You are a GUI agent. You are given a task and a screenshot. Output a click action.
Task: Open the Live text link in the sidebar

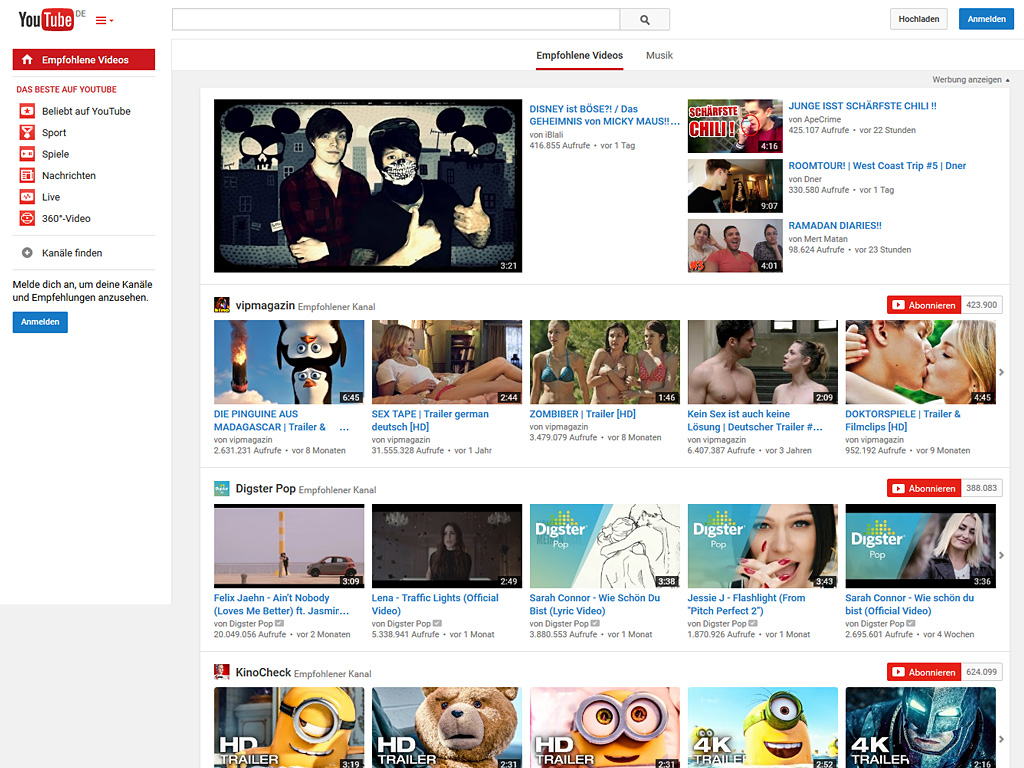(x=50, y=197)
